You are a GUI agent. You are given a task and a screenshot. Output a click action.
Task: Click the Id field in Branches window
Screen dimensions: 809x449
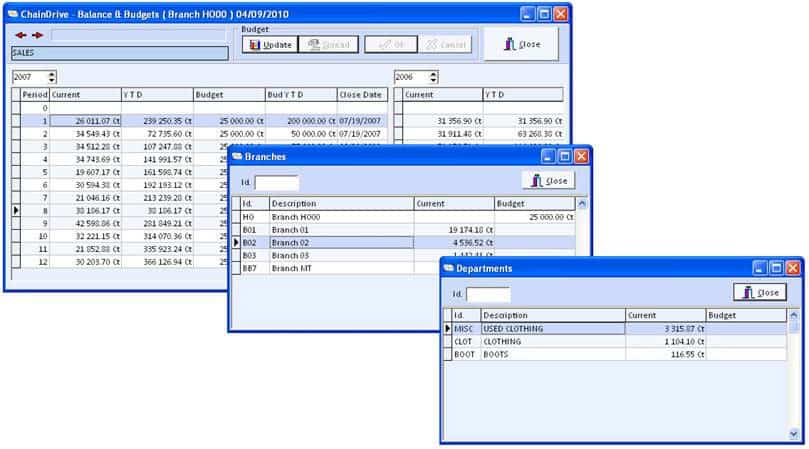pos(277,183)
